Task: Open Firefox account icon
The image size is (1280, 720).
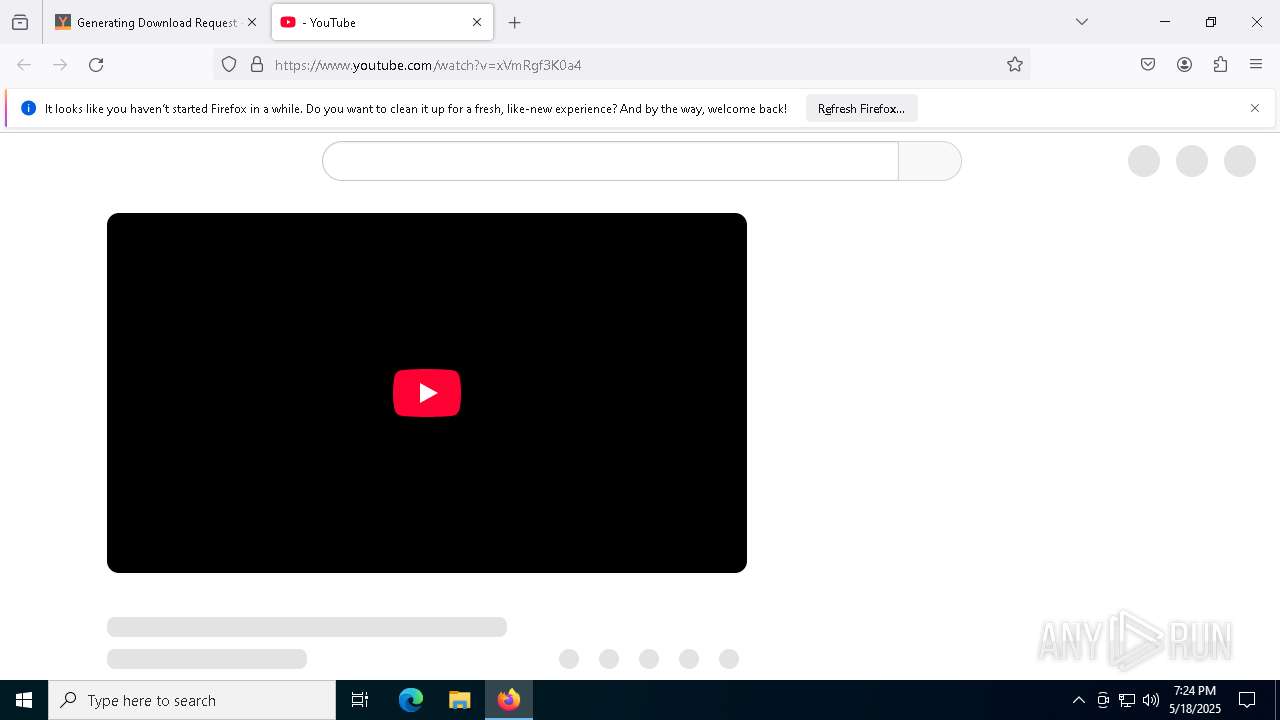Action: [1184, 65]
